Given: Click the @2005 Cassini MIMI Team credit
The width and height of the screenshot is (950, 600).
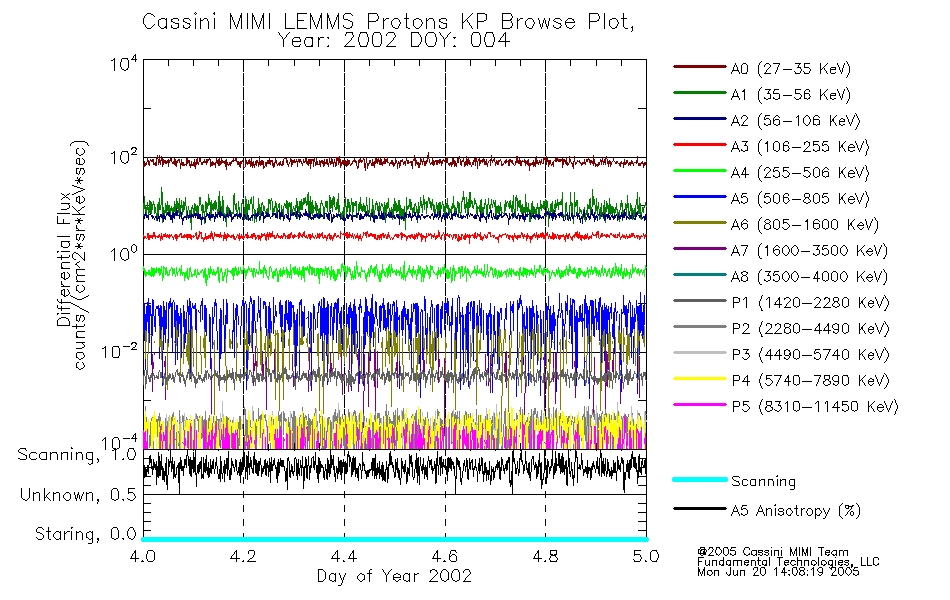Looking at the screenshot, I should tap(772, 552).
